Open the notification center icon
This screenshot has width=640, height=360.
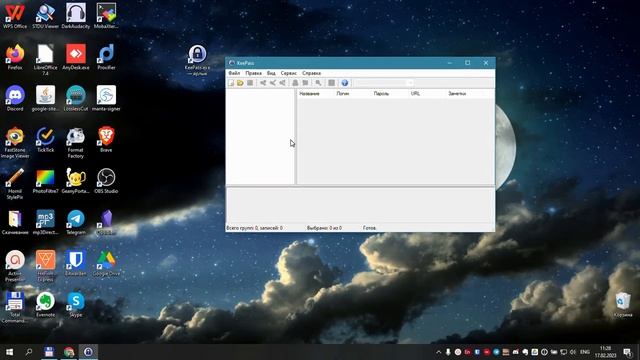point(628,352)
